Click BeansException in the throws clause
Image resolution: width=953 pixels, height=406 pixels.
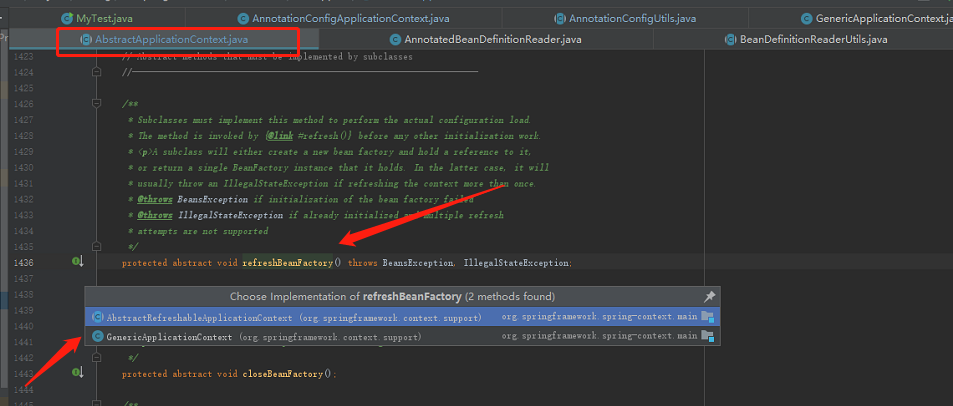click(x=418, y=263)
